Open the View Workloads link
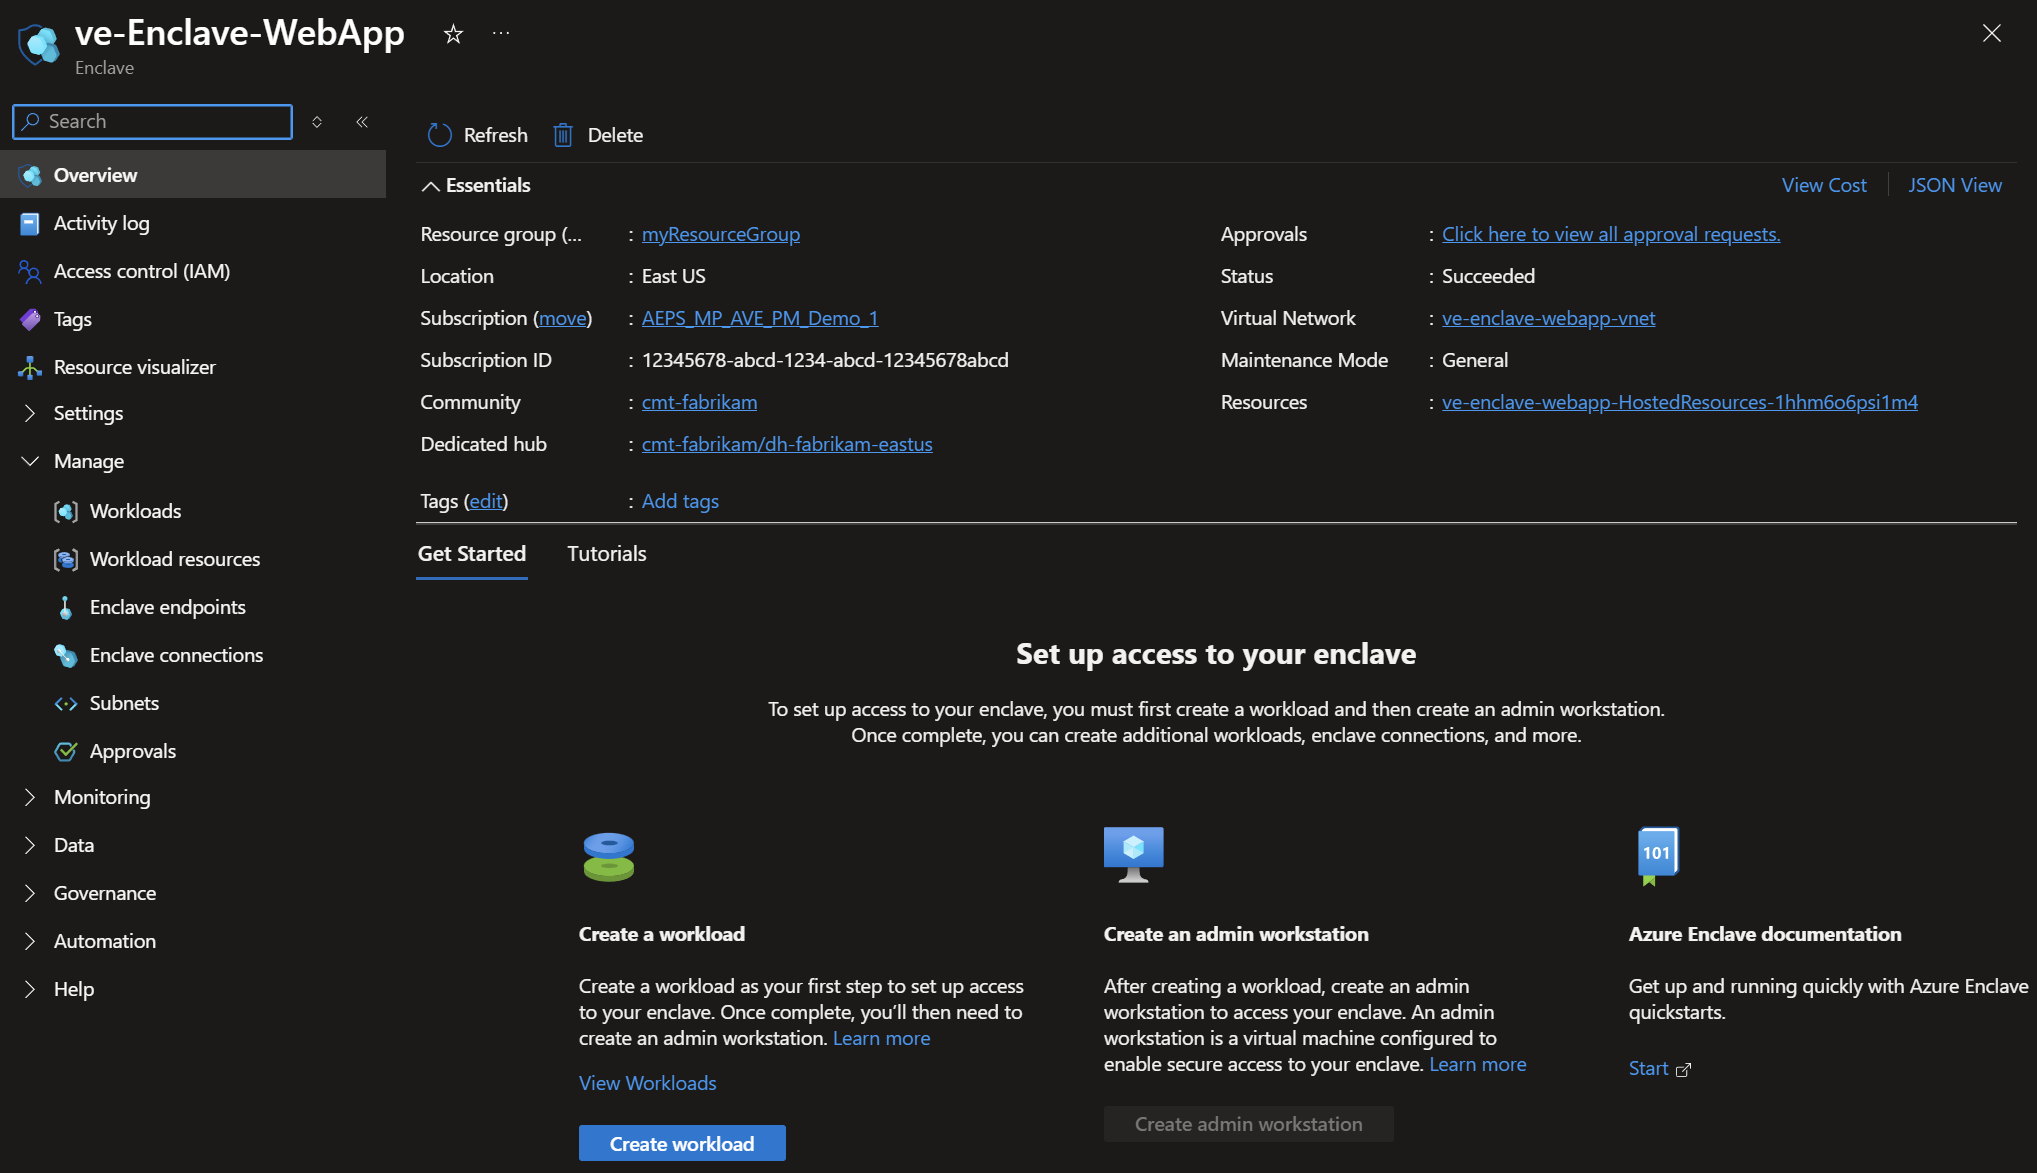Screen dimensions: 2037x1173 point(648,1083)
